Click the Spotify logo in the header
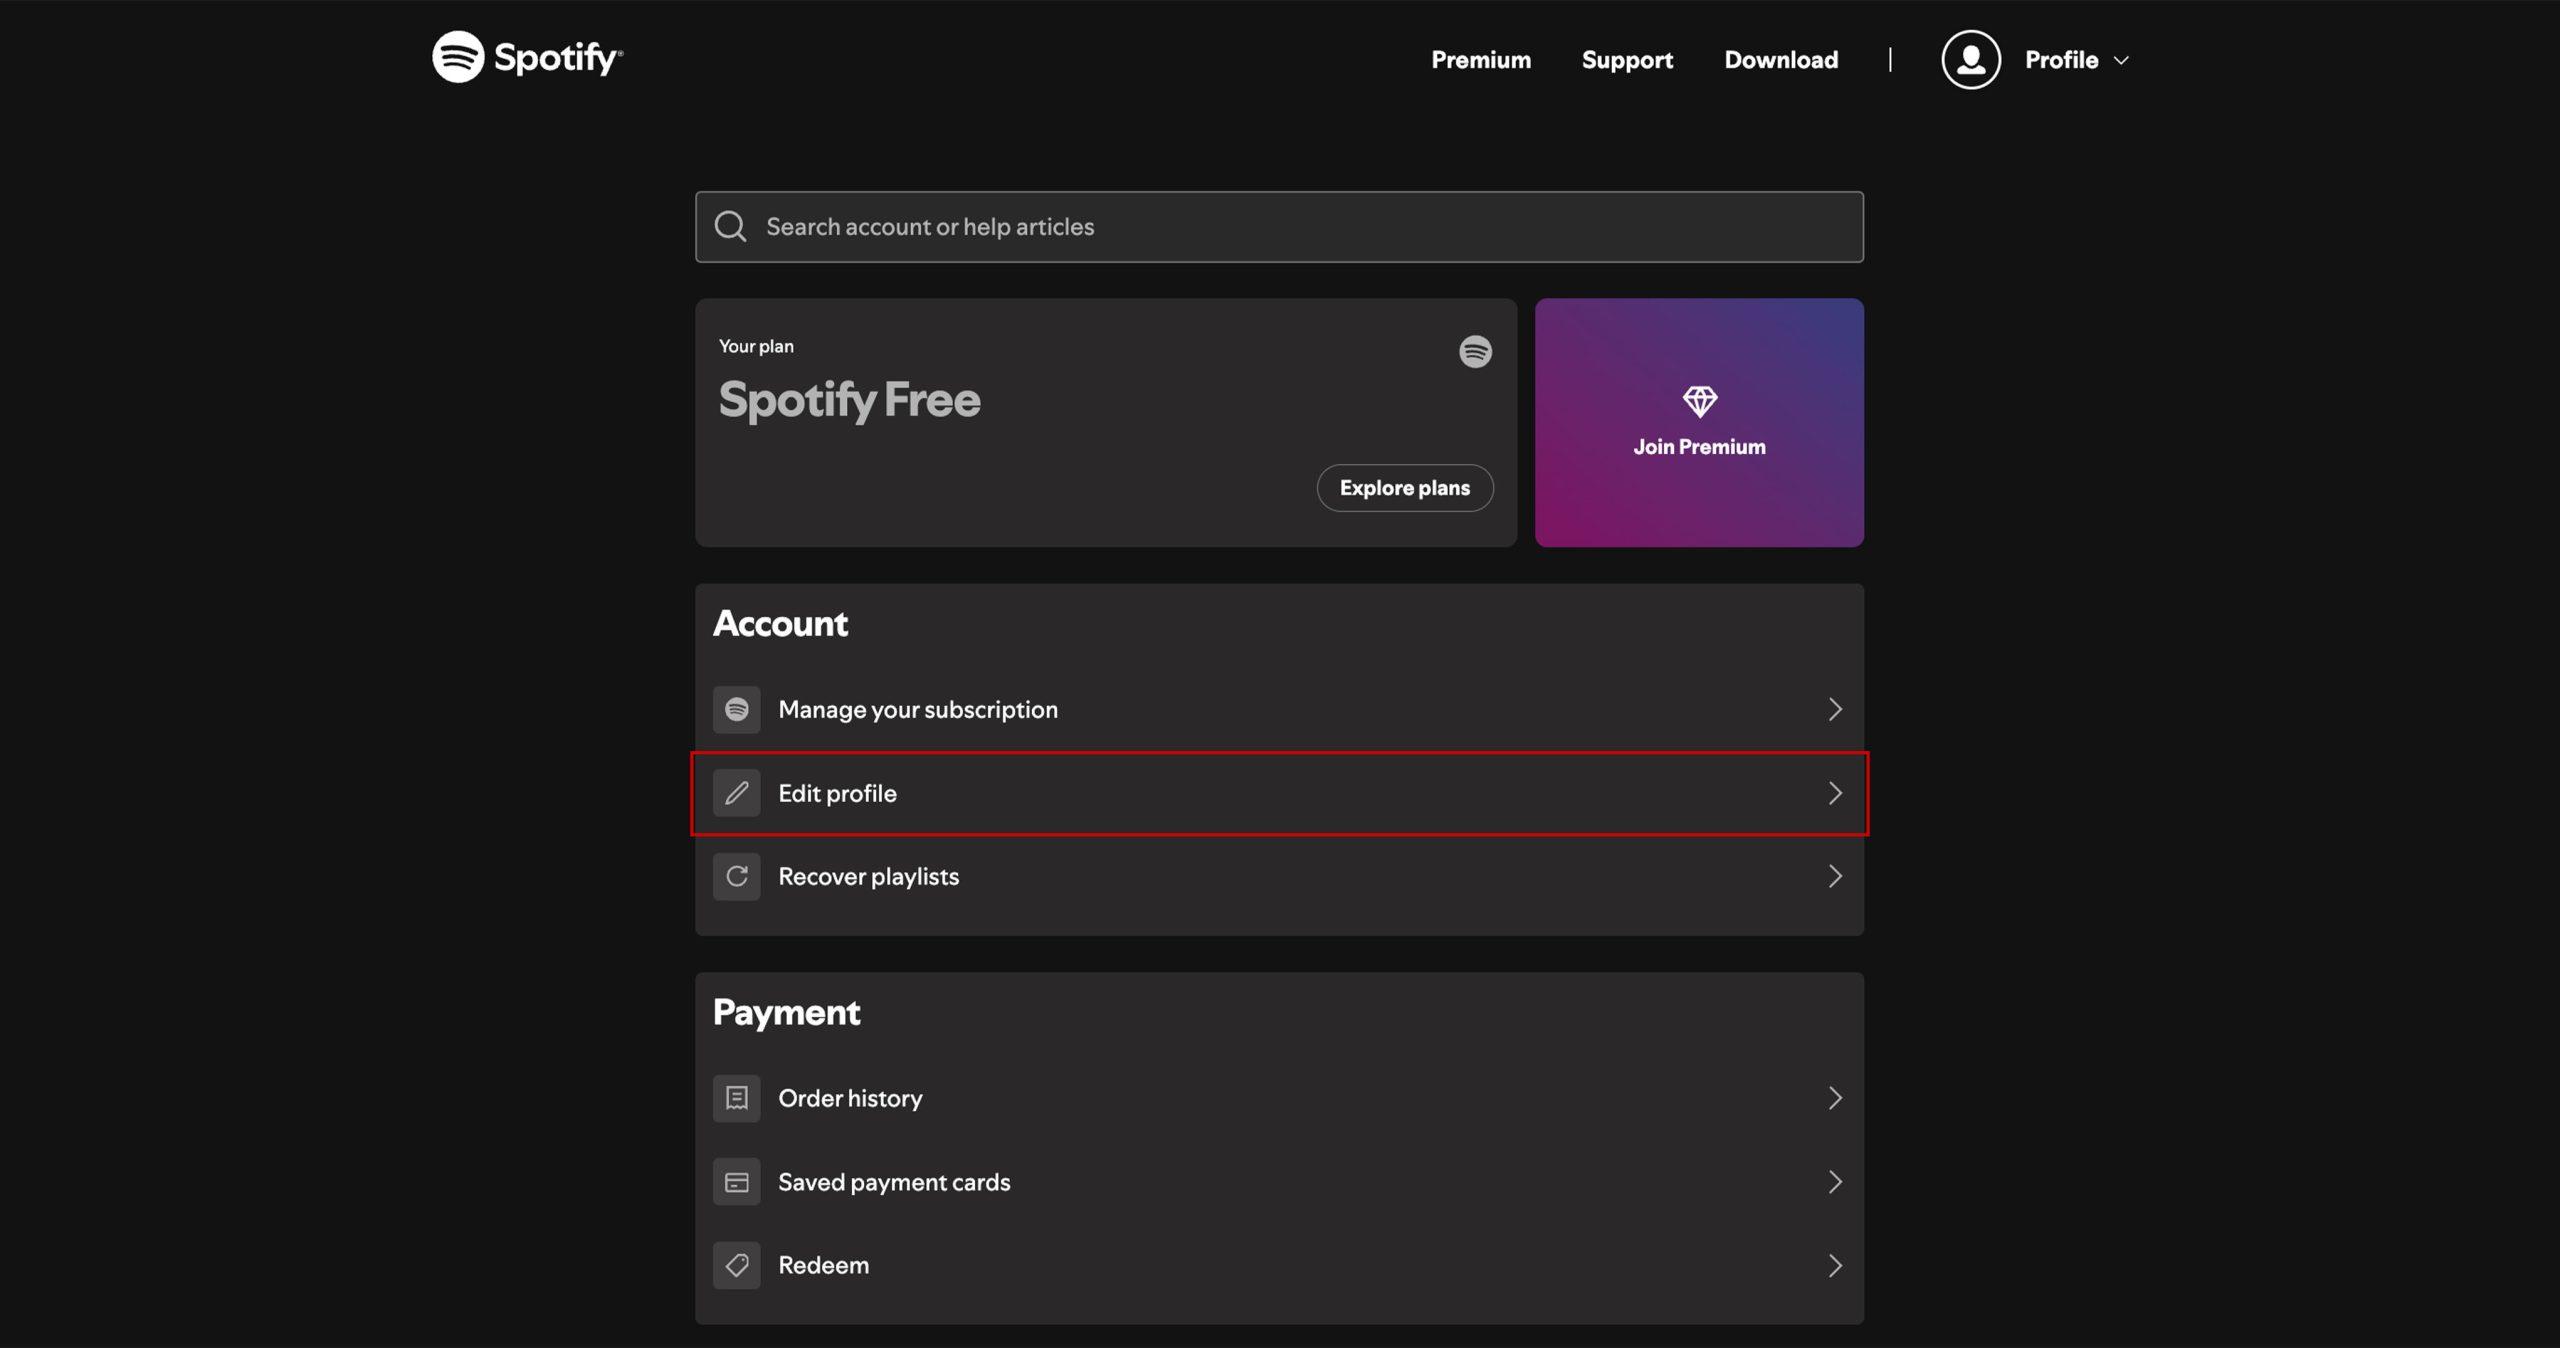This screenshot has width=2560, height=1348. click(527, 57)
